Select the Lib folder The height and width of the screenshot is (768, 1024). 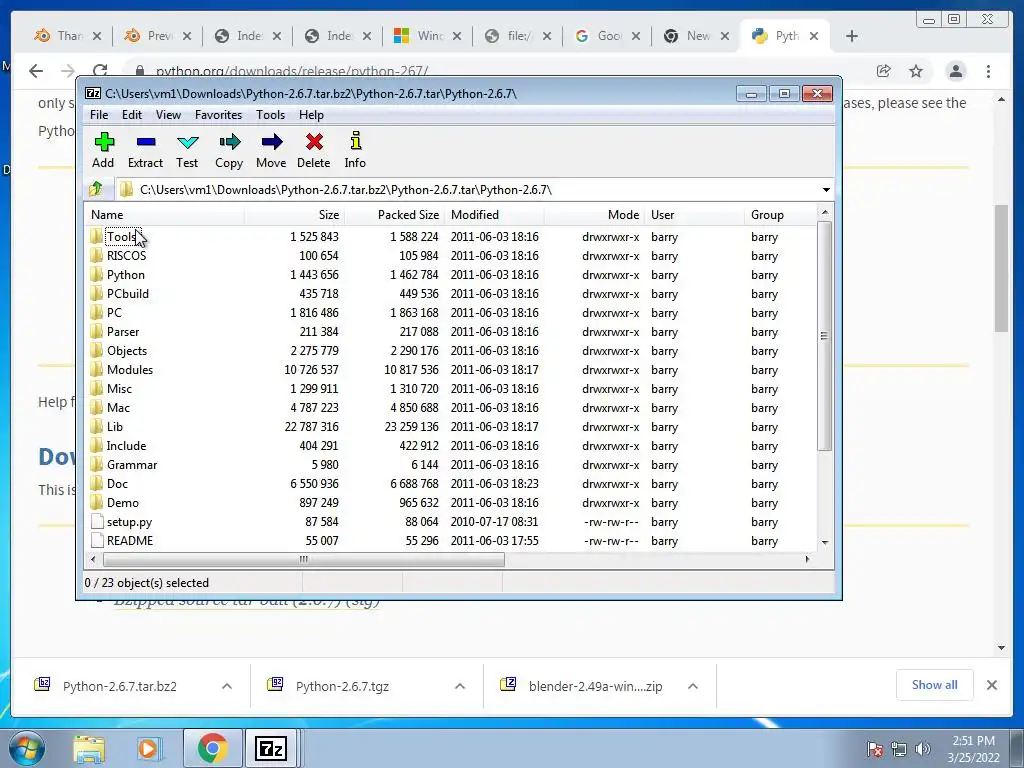click(x=114, y=426)
